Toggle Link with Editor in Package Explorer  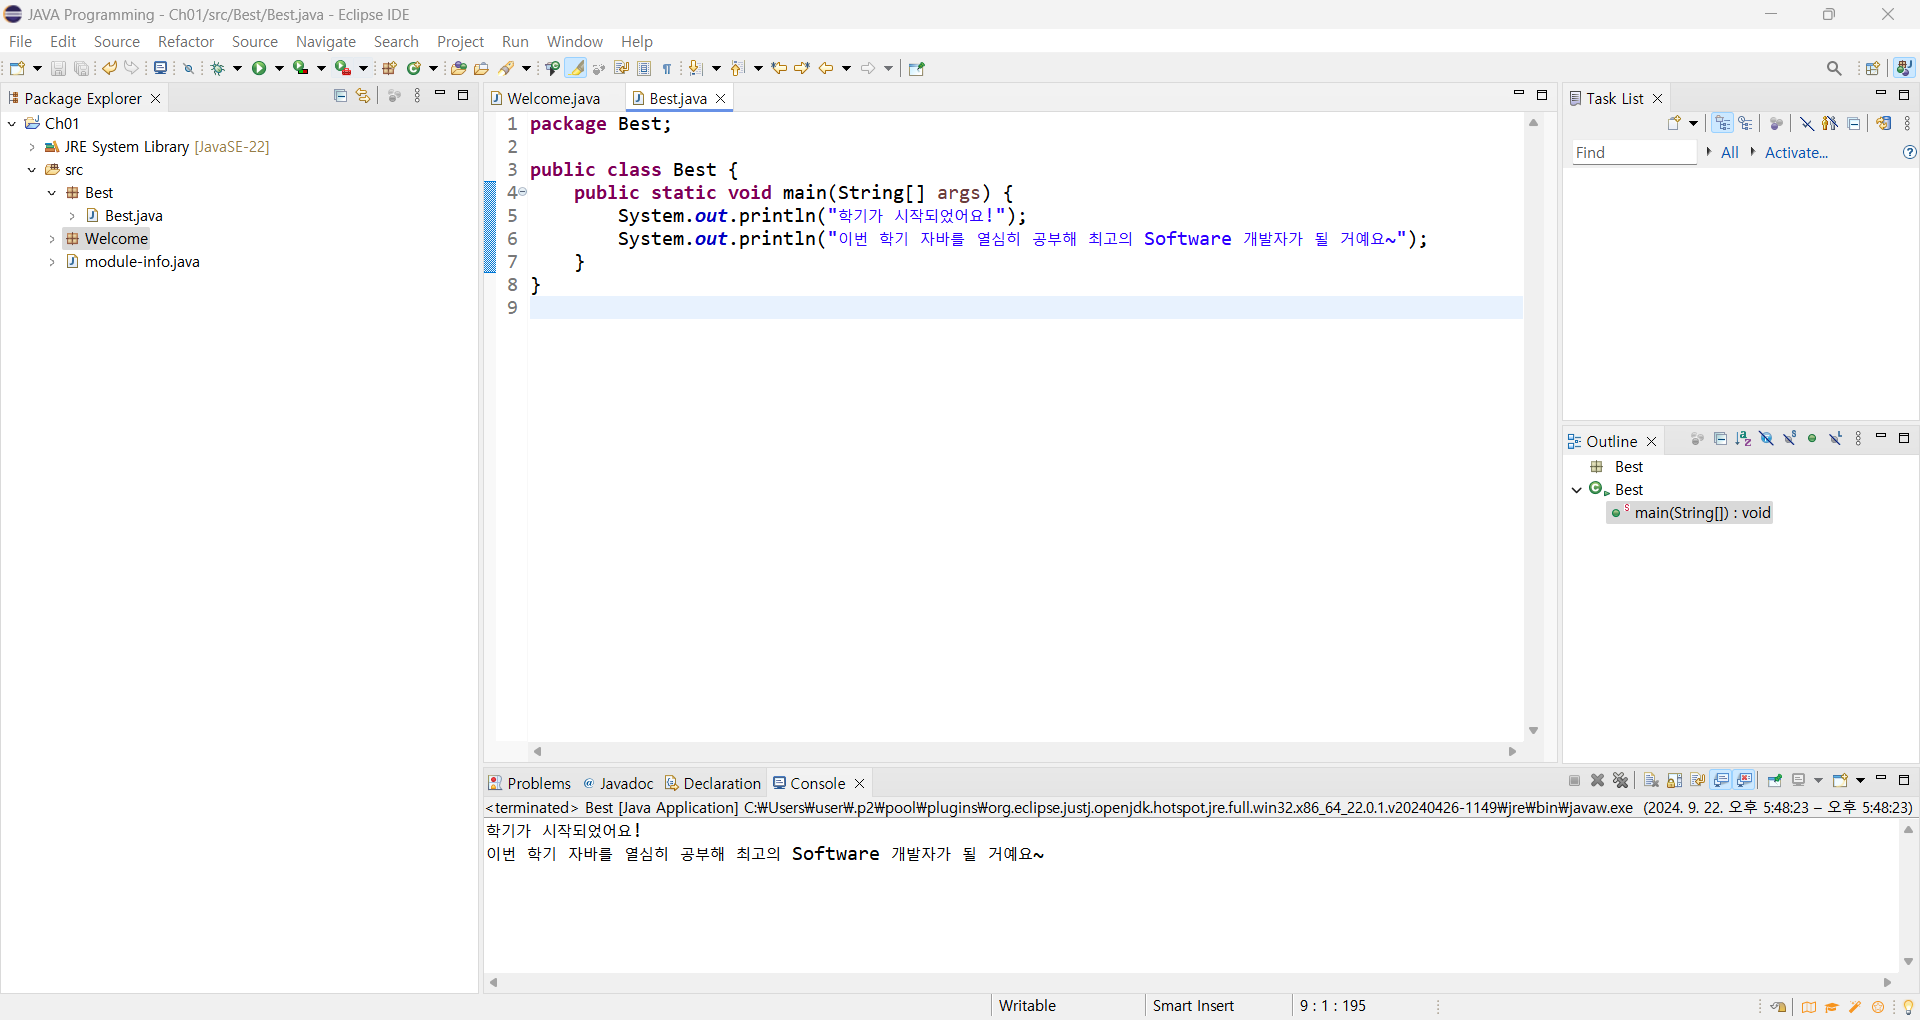(x=363, y=96)
